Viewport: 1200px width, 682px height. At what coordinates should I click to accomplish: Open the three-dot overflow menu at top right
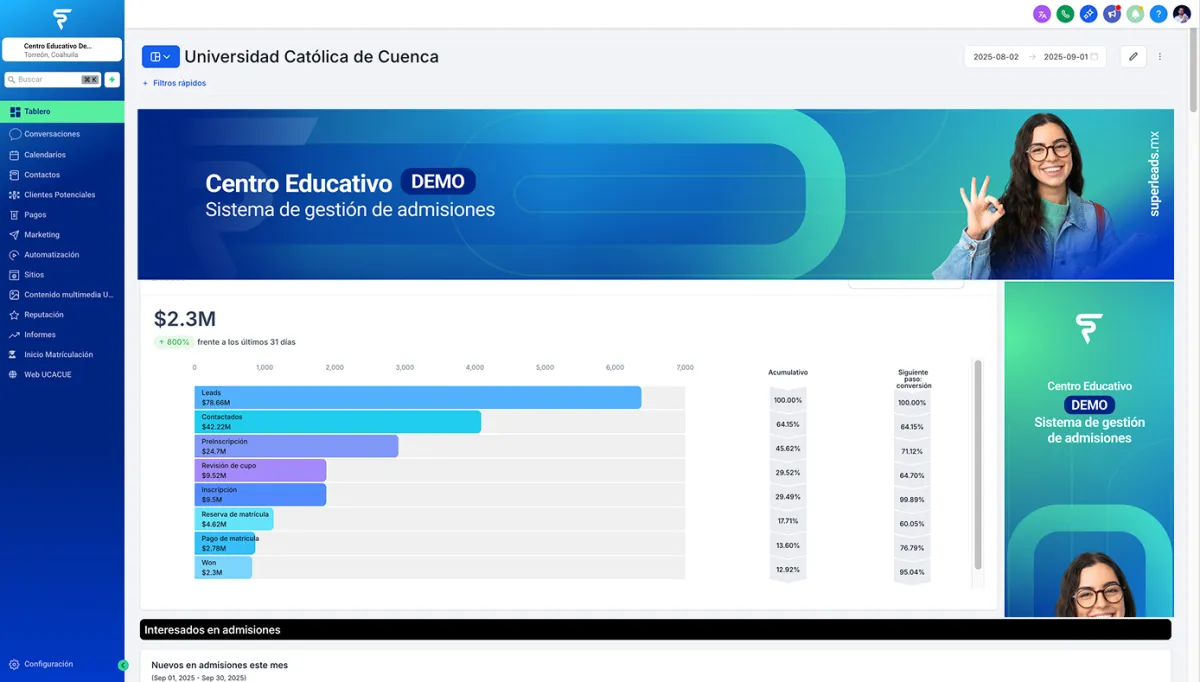[x=1160, y=56]
